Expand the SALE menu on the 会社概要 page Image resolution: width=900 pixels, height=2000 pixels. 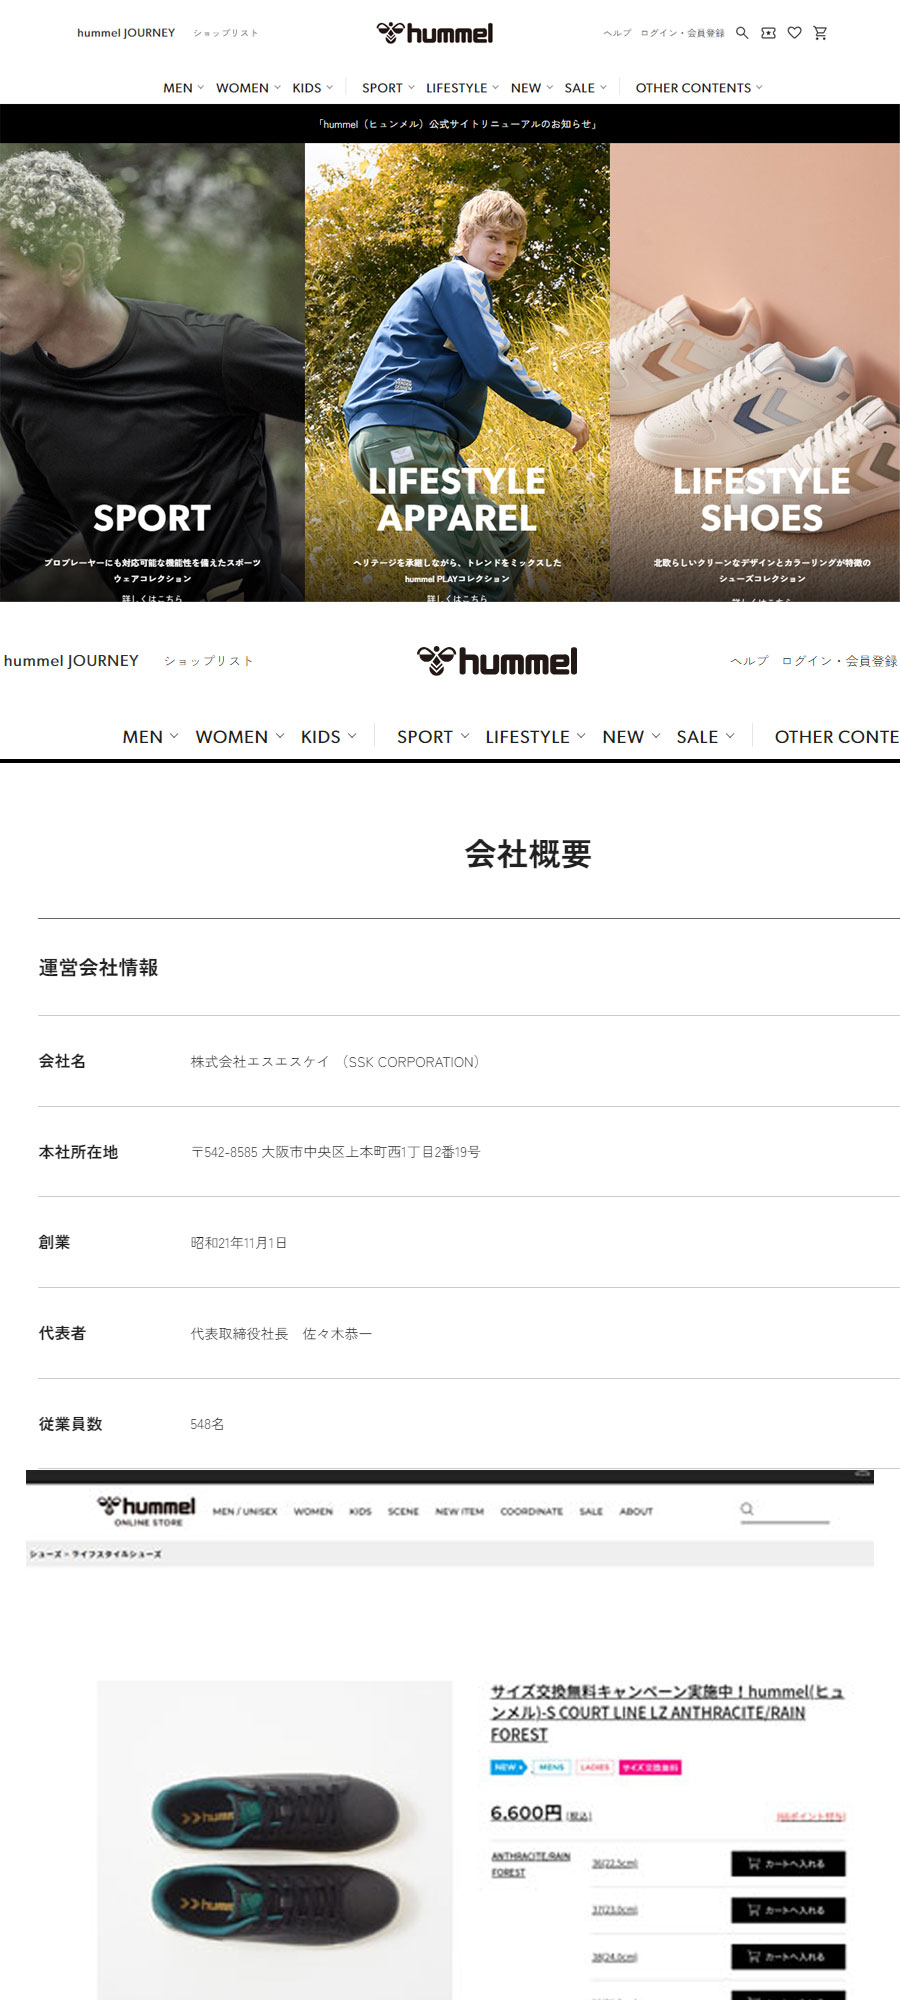coord(705,737)
